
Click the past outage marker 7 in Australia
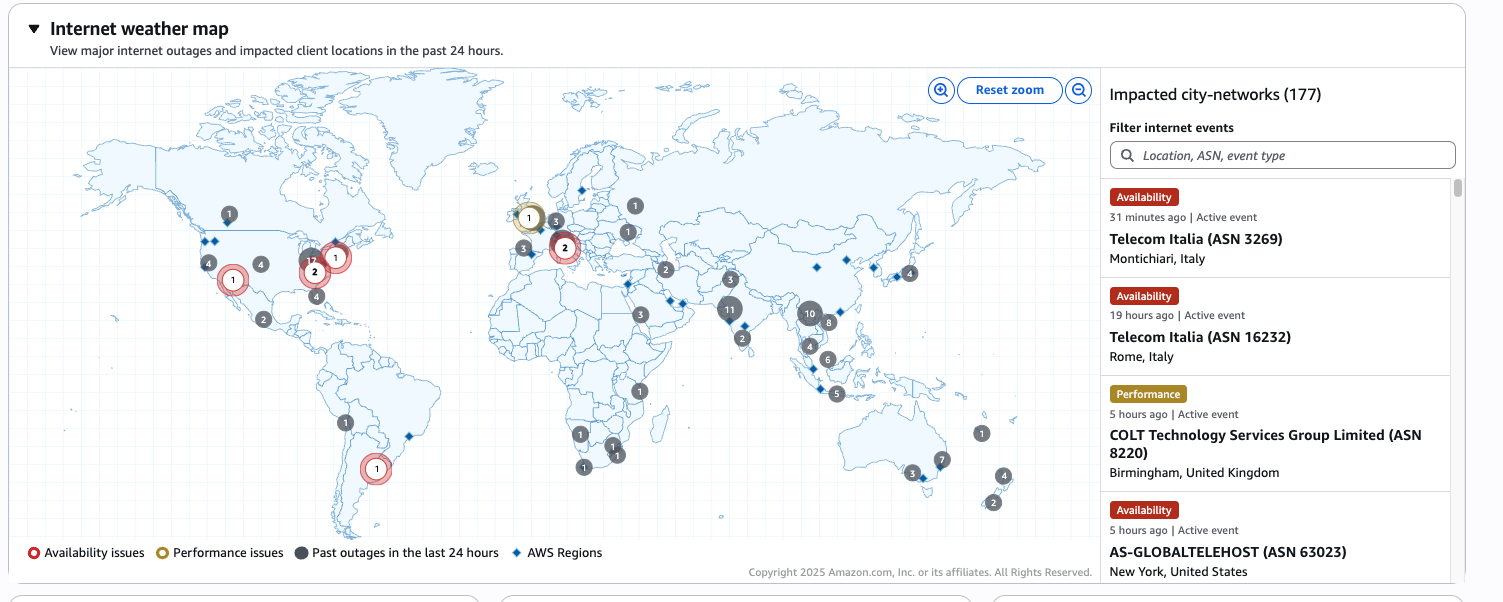coord(941,460)
